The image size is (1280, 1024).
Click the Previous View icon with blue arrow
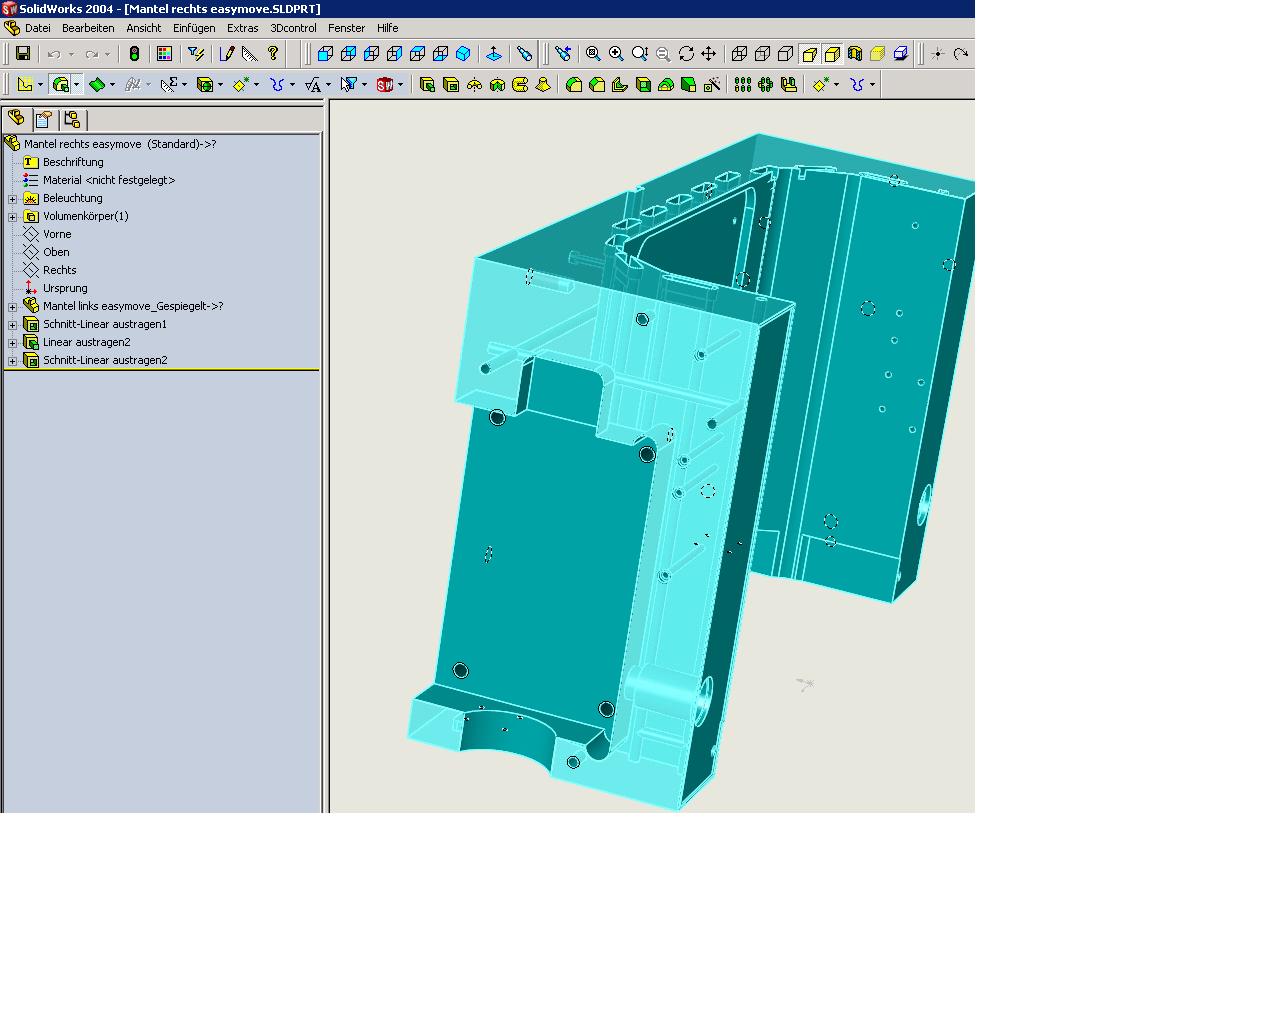click(x=563, y=54)
